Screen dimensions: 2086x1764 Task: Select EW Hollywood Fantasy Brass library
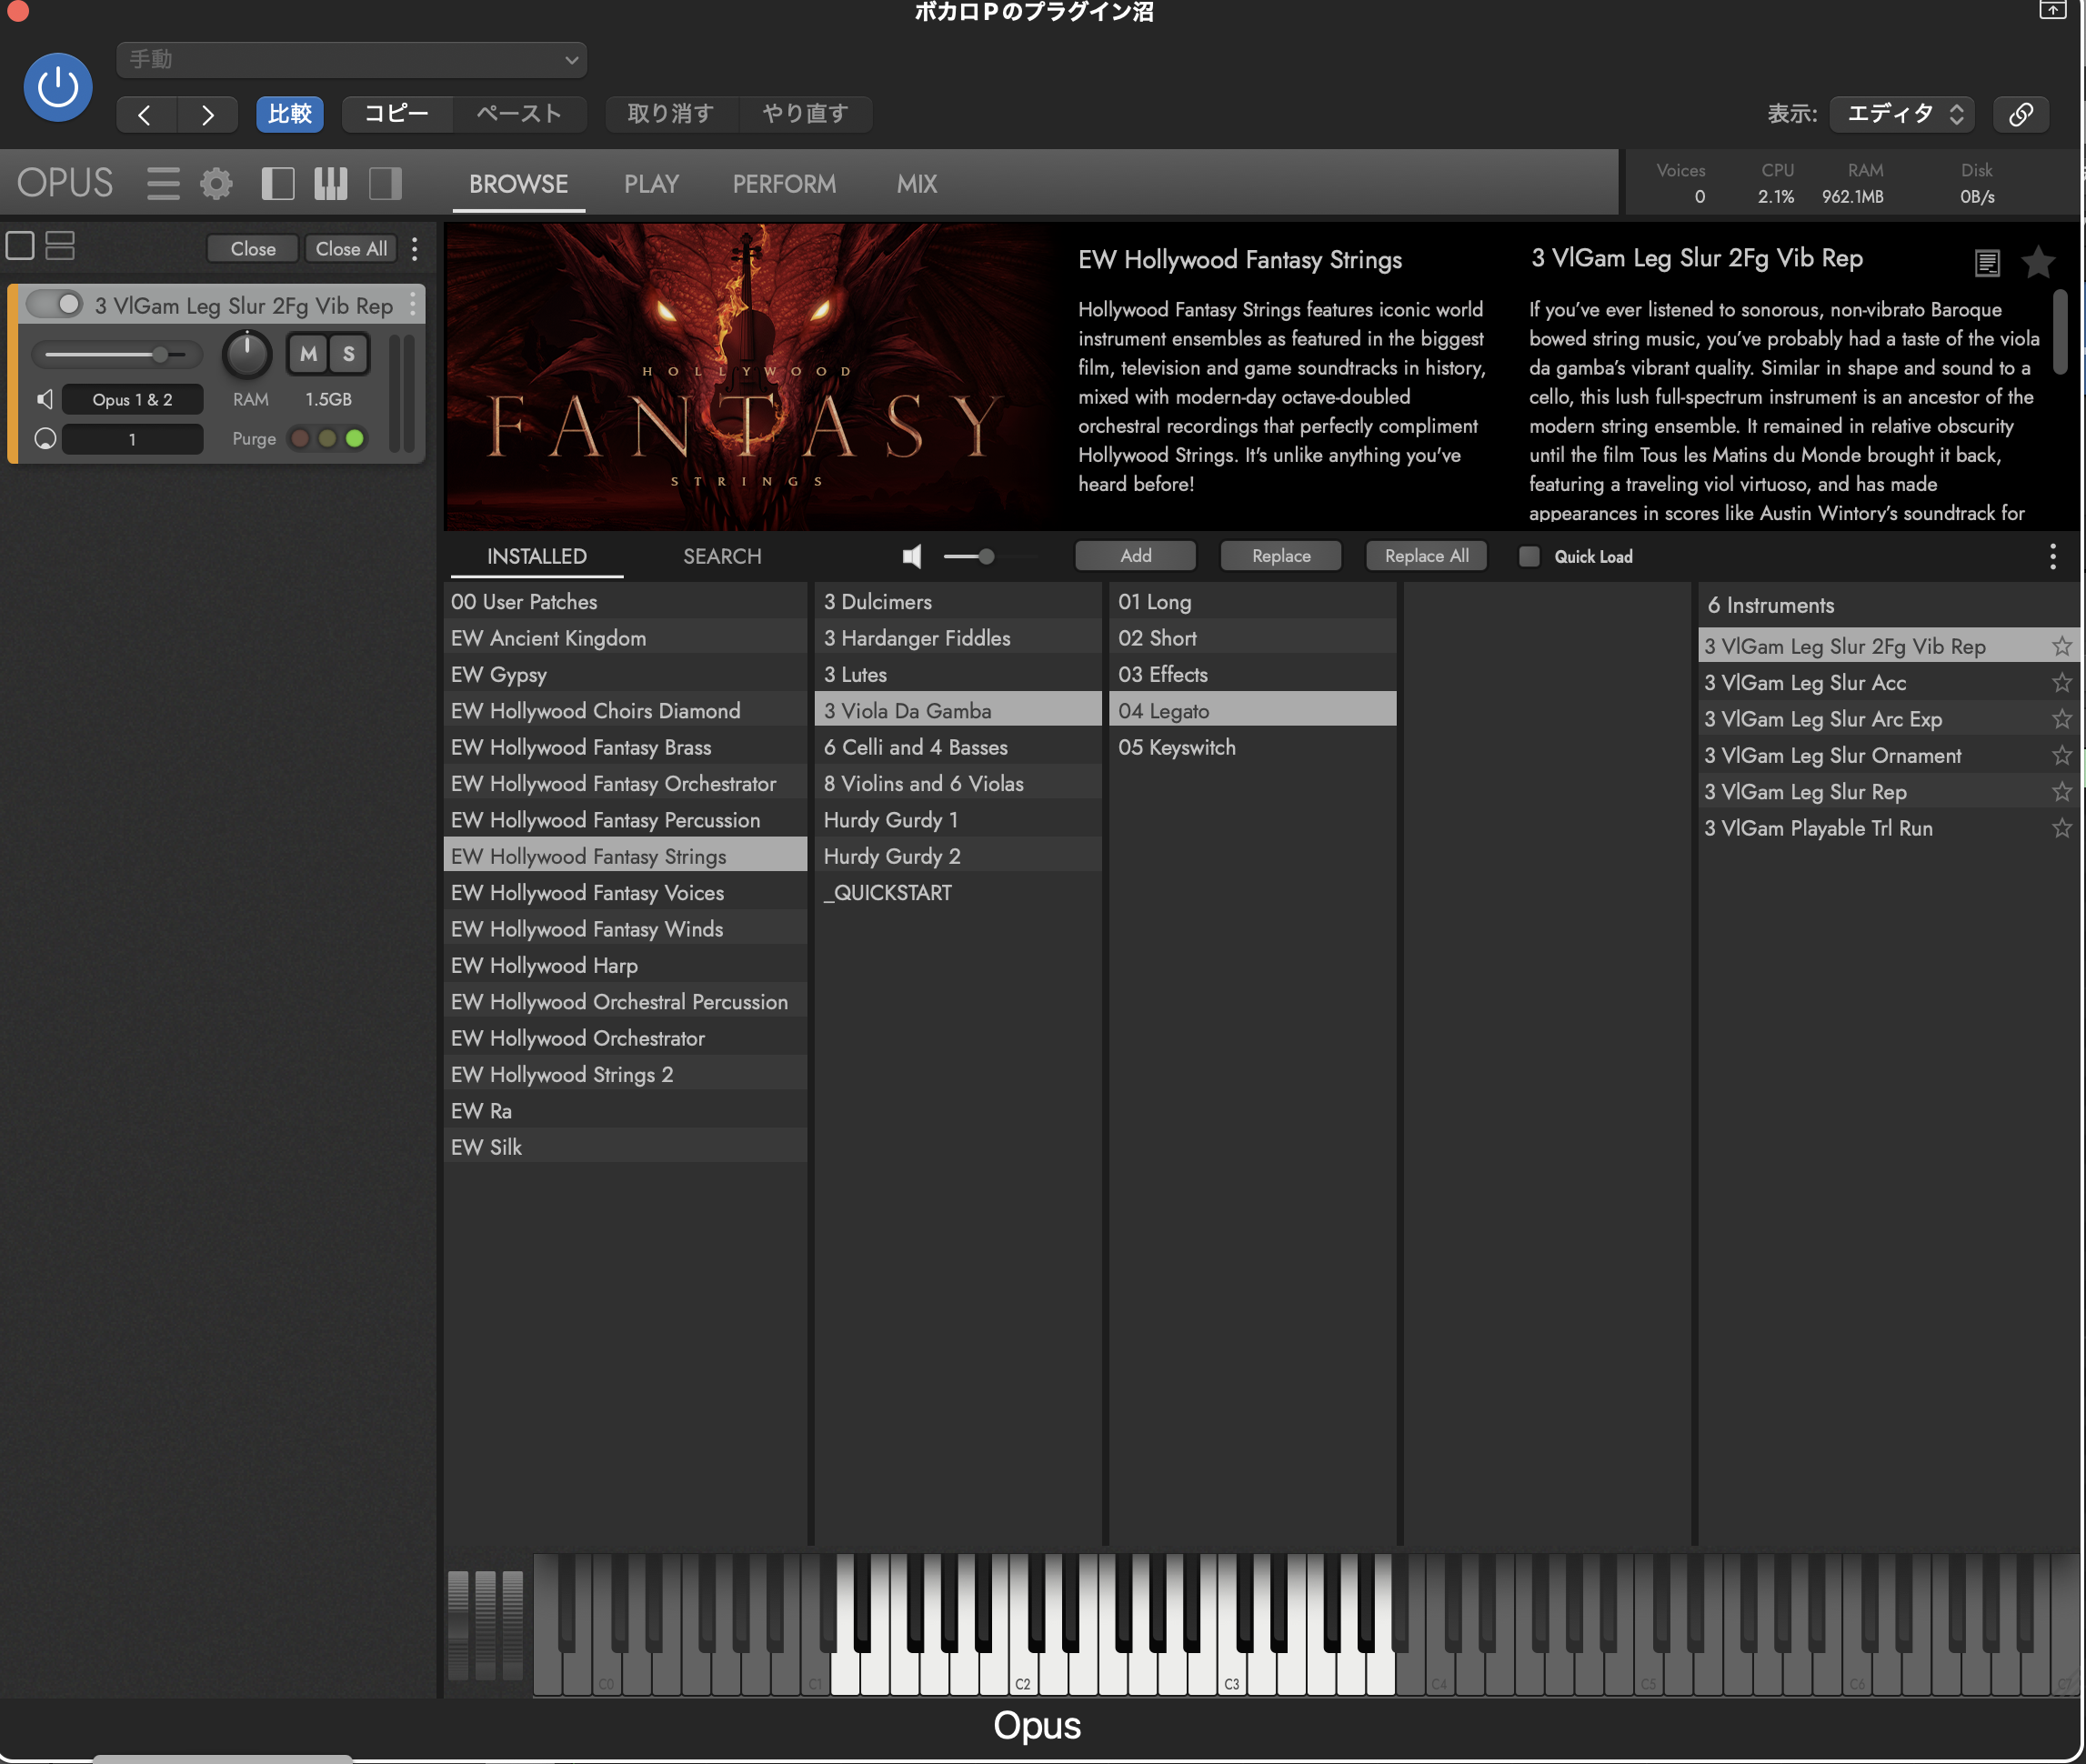click(625, 747)
